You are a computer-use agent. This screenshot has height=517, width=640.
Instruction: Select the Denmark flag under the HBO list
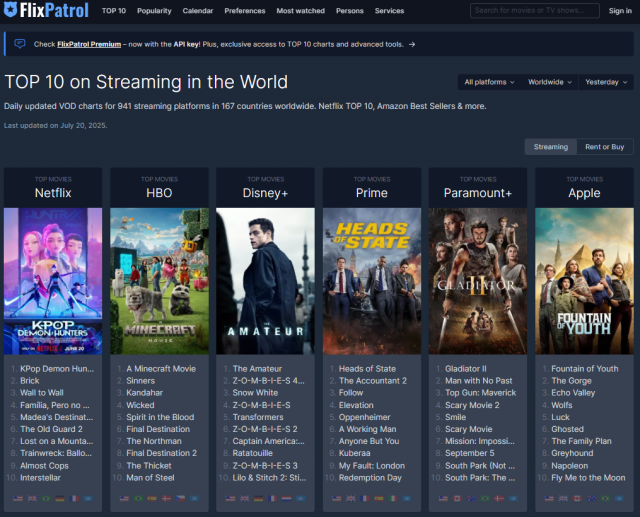[x=167, y=498]
